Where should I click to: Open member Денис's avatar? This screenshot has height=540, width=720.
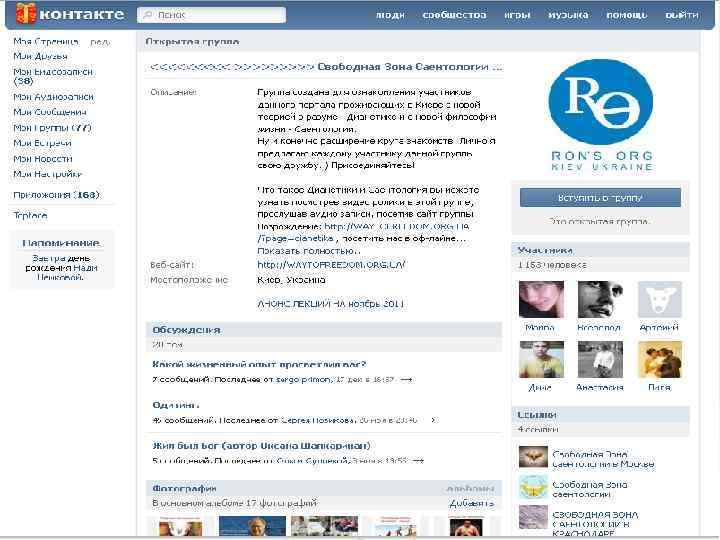541,359
